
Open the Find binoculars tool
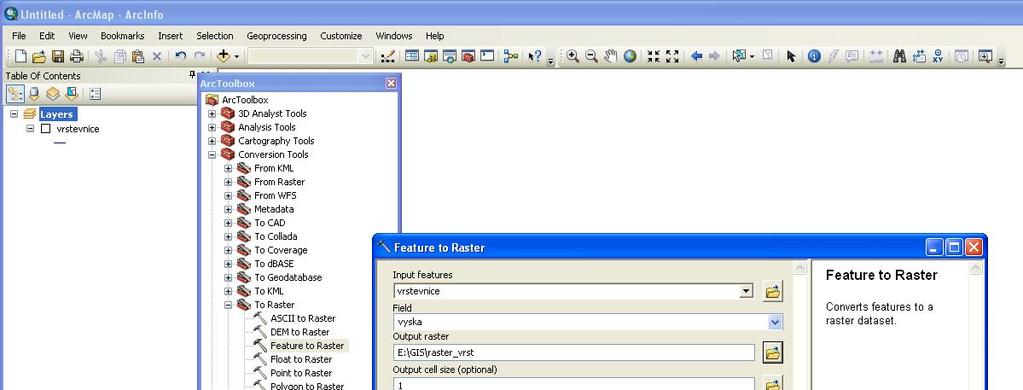click(x=900, y=56)
